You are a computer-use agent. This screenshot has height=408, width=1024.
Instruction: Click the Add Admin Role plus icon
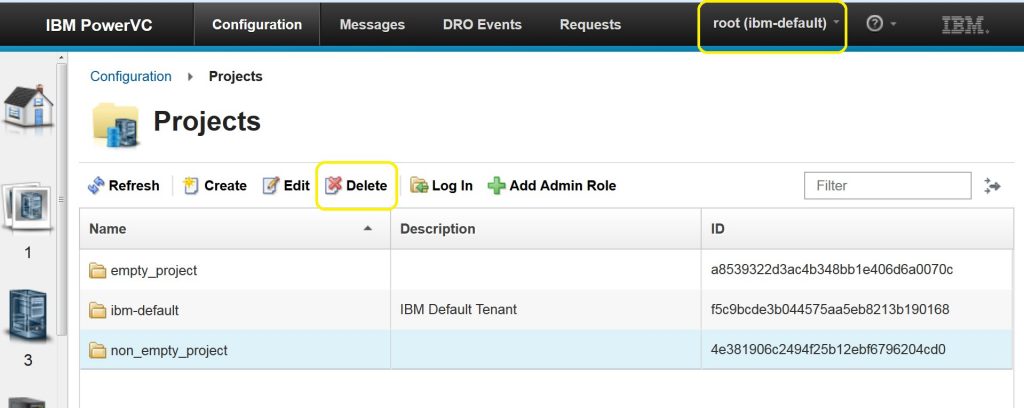click(x=496, y=186)
